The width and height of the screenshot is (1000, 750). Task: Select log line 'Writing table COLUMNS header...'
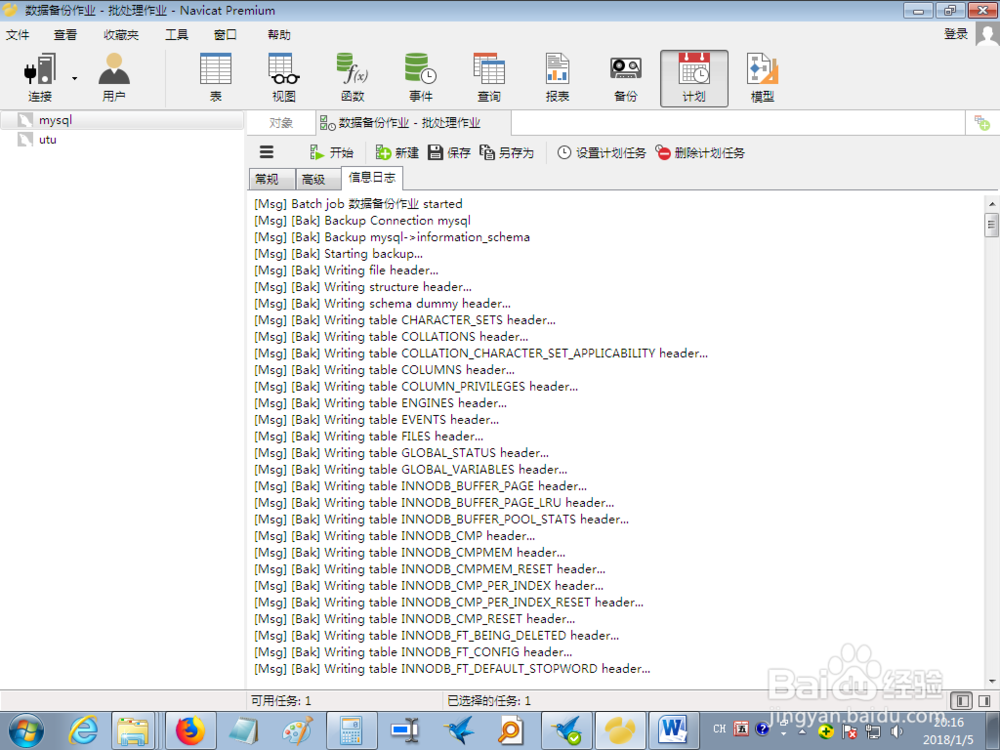(x=384, y=369)
